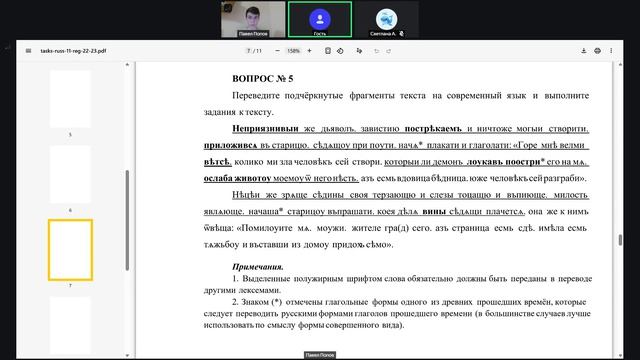Select the page 8 thumbnail below page 7
The image size is (640, 360).
click(x=70, y=326)
